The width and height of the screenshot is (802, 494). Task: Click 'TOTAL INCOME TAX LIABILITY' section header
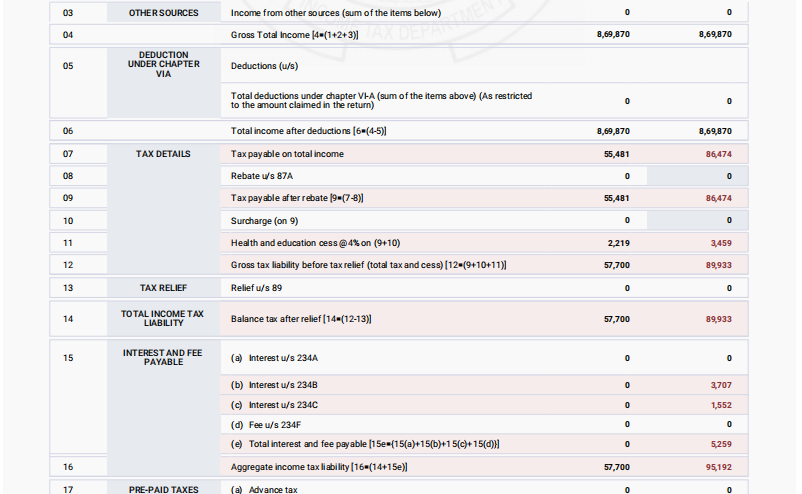[163, 318]
